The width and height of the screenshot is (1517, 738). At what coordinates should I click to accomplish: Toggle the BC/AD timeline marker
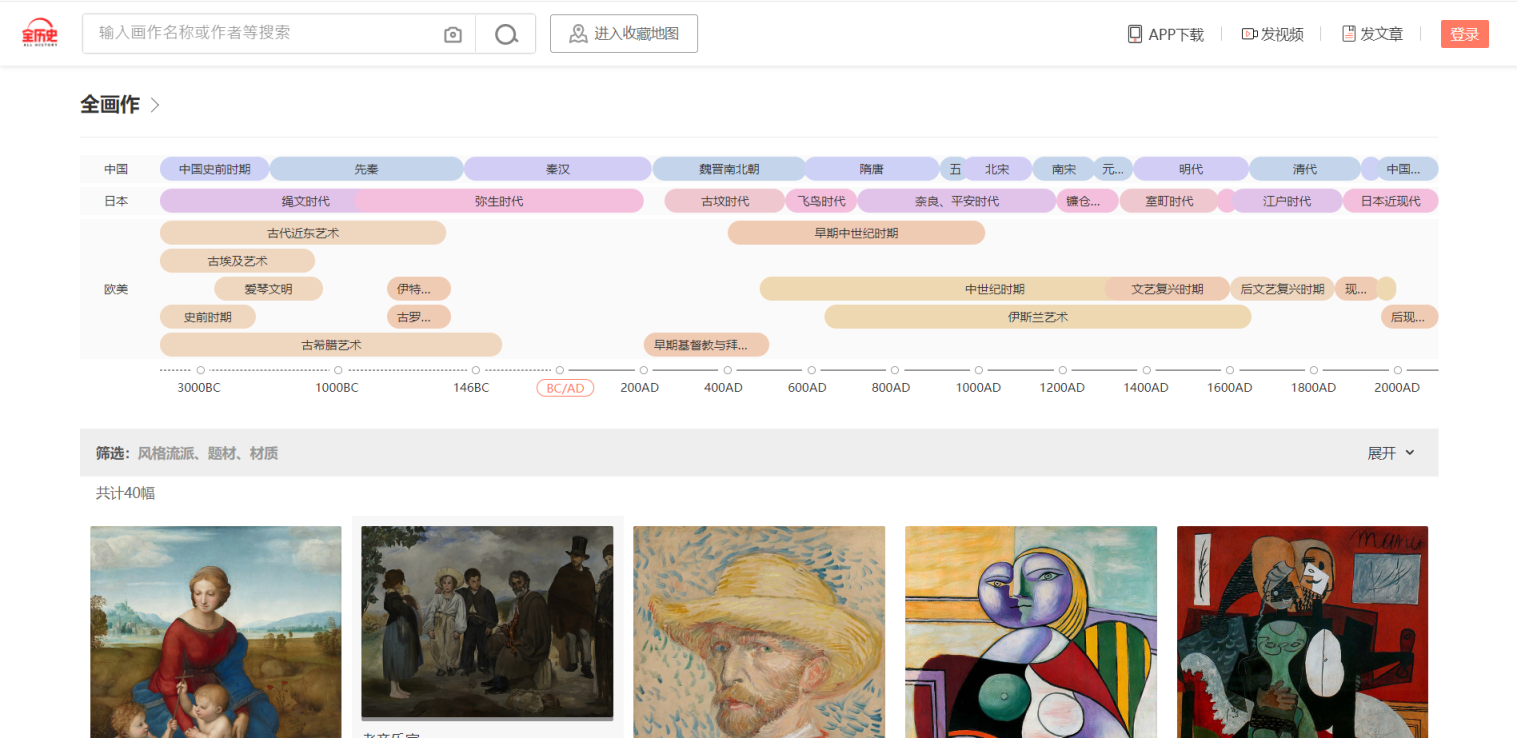pyautogui.click(x=565, y=388)
